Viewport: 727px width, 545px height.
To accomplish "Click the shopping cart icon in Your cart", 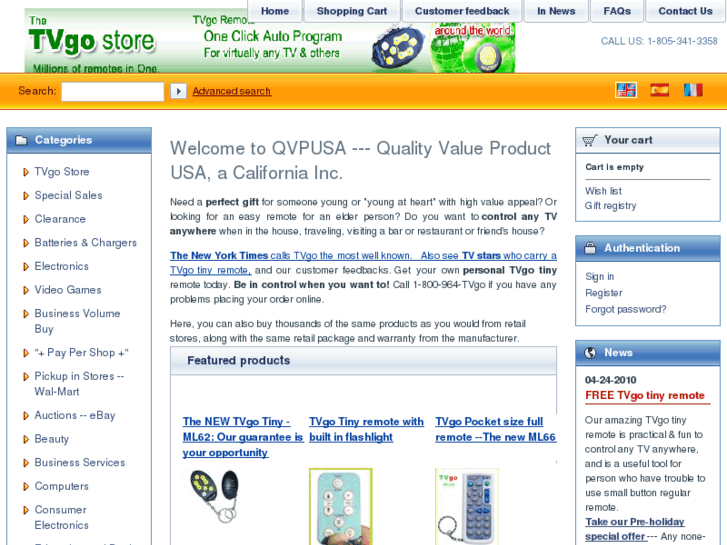I will [x=590, y=140].
